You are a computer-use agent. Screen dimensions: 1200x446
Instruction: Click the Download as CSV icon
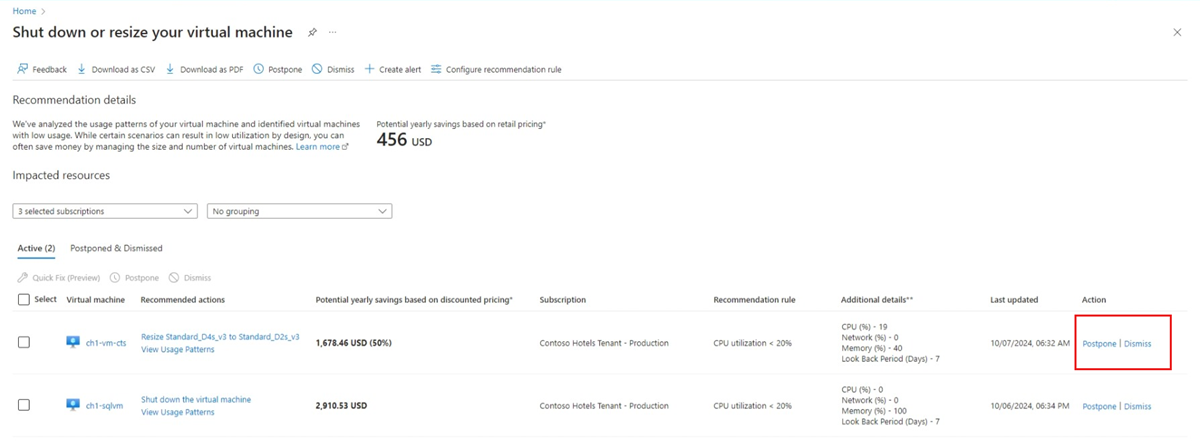pyautogui.click(x=82, y=69)
